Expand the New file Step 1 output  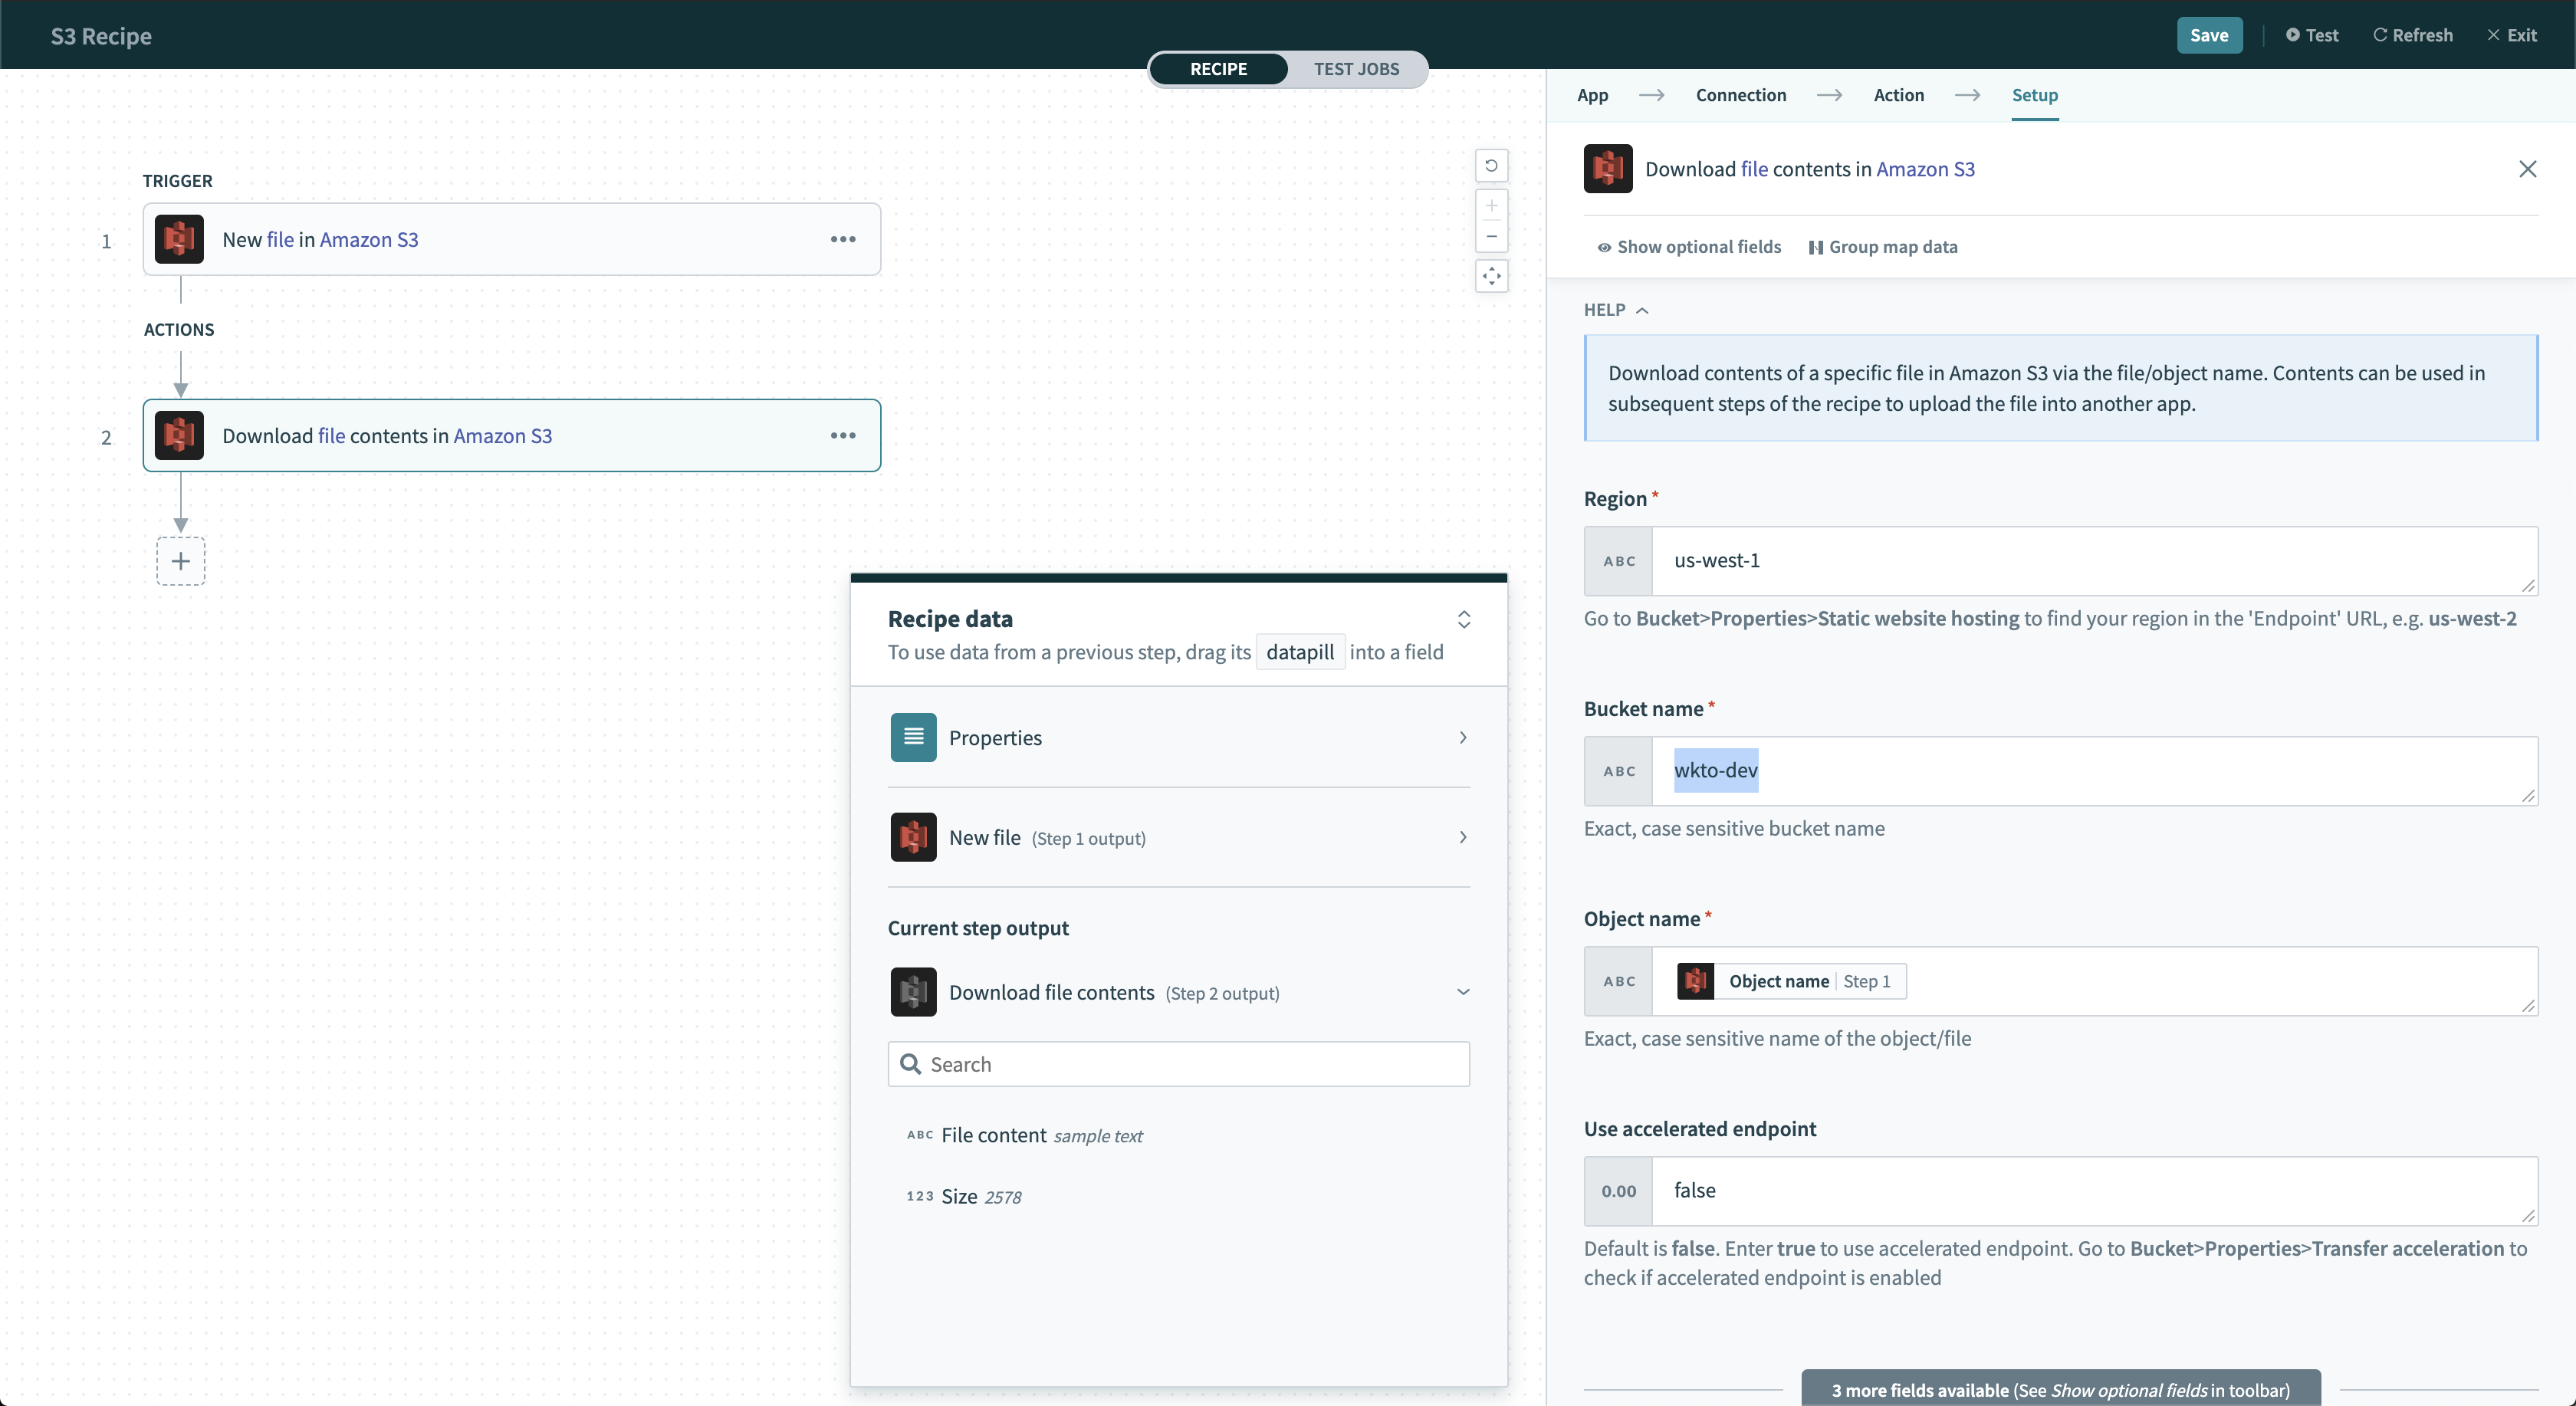click(x=1463, y=838)
